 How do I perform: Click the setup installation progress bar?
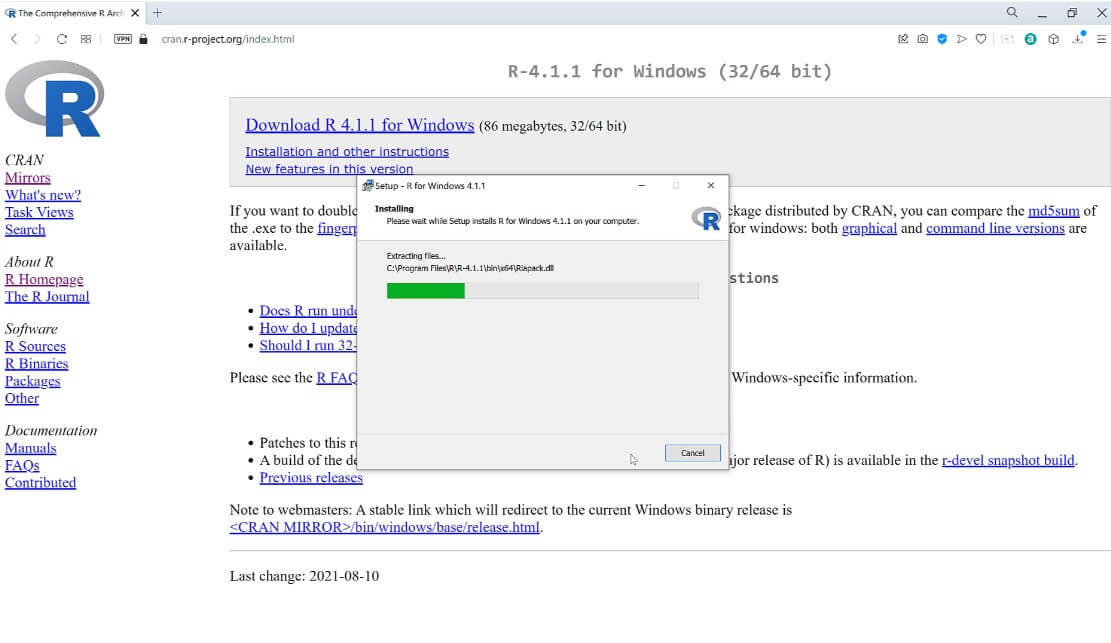click(x=542, y=291)
